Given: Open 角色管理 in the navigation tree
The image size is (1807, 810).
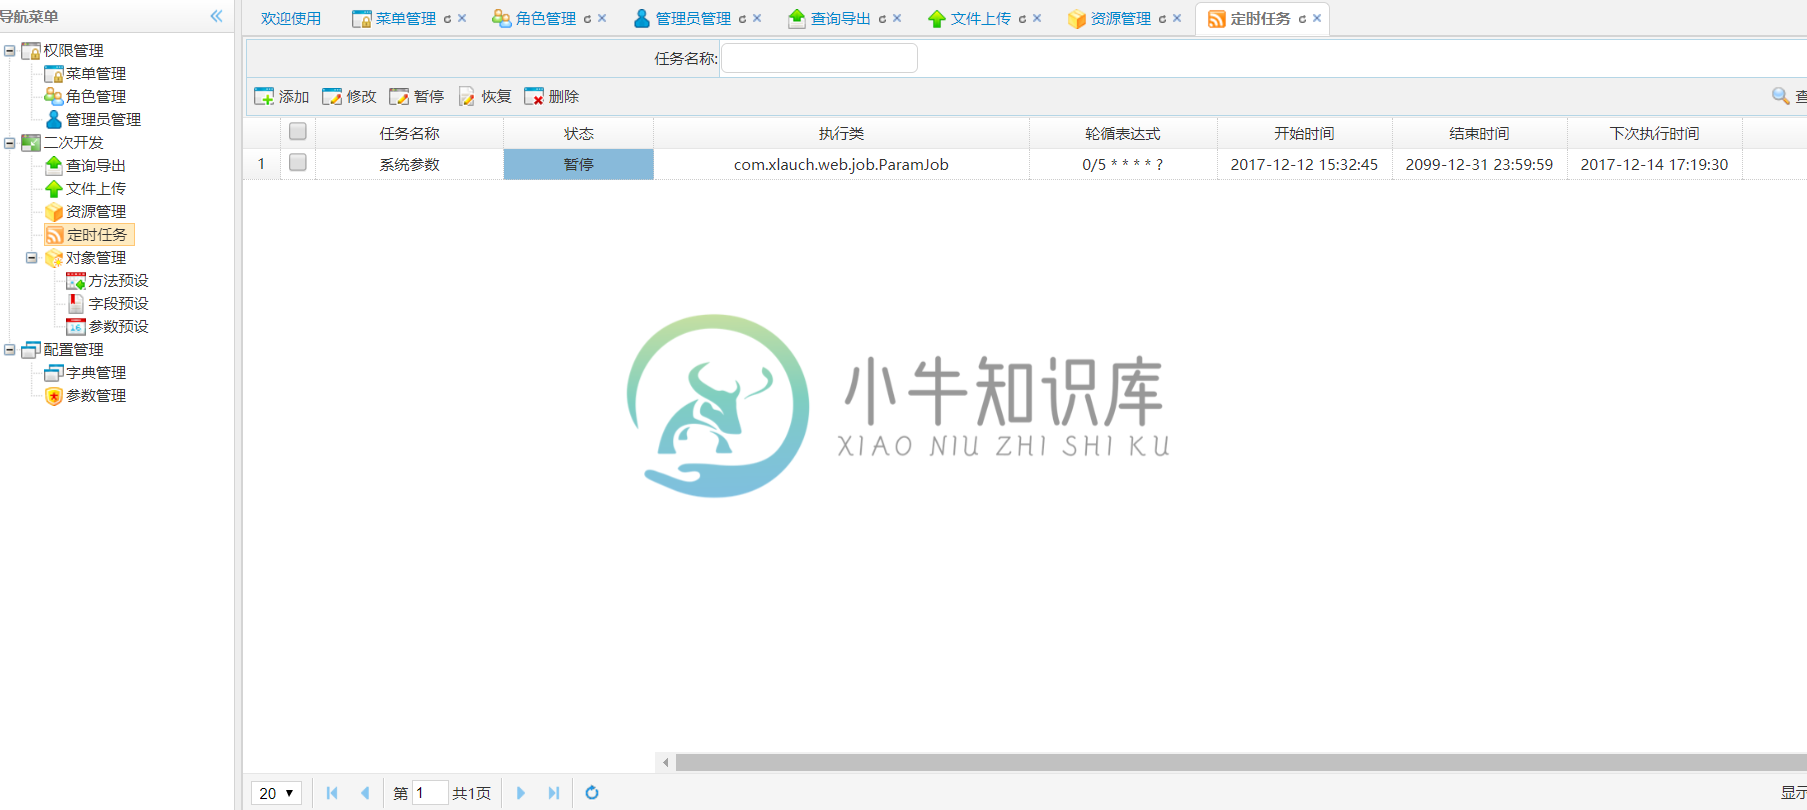Looking at the screenshot, I should coord(95,97).
